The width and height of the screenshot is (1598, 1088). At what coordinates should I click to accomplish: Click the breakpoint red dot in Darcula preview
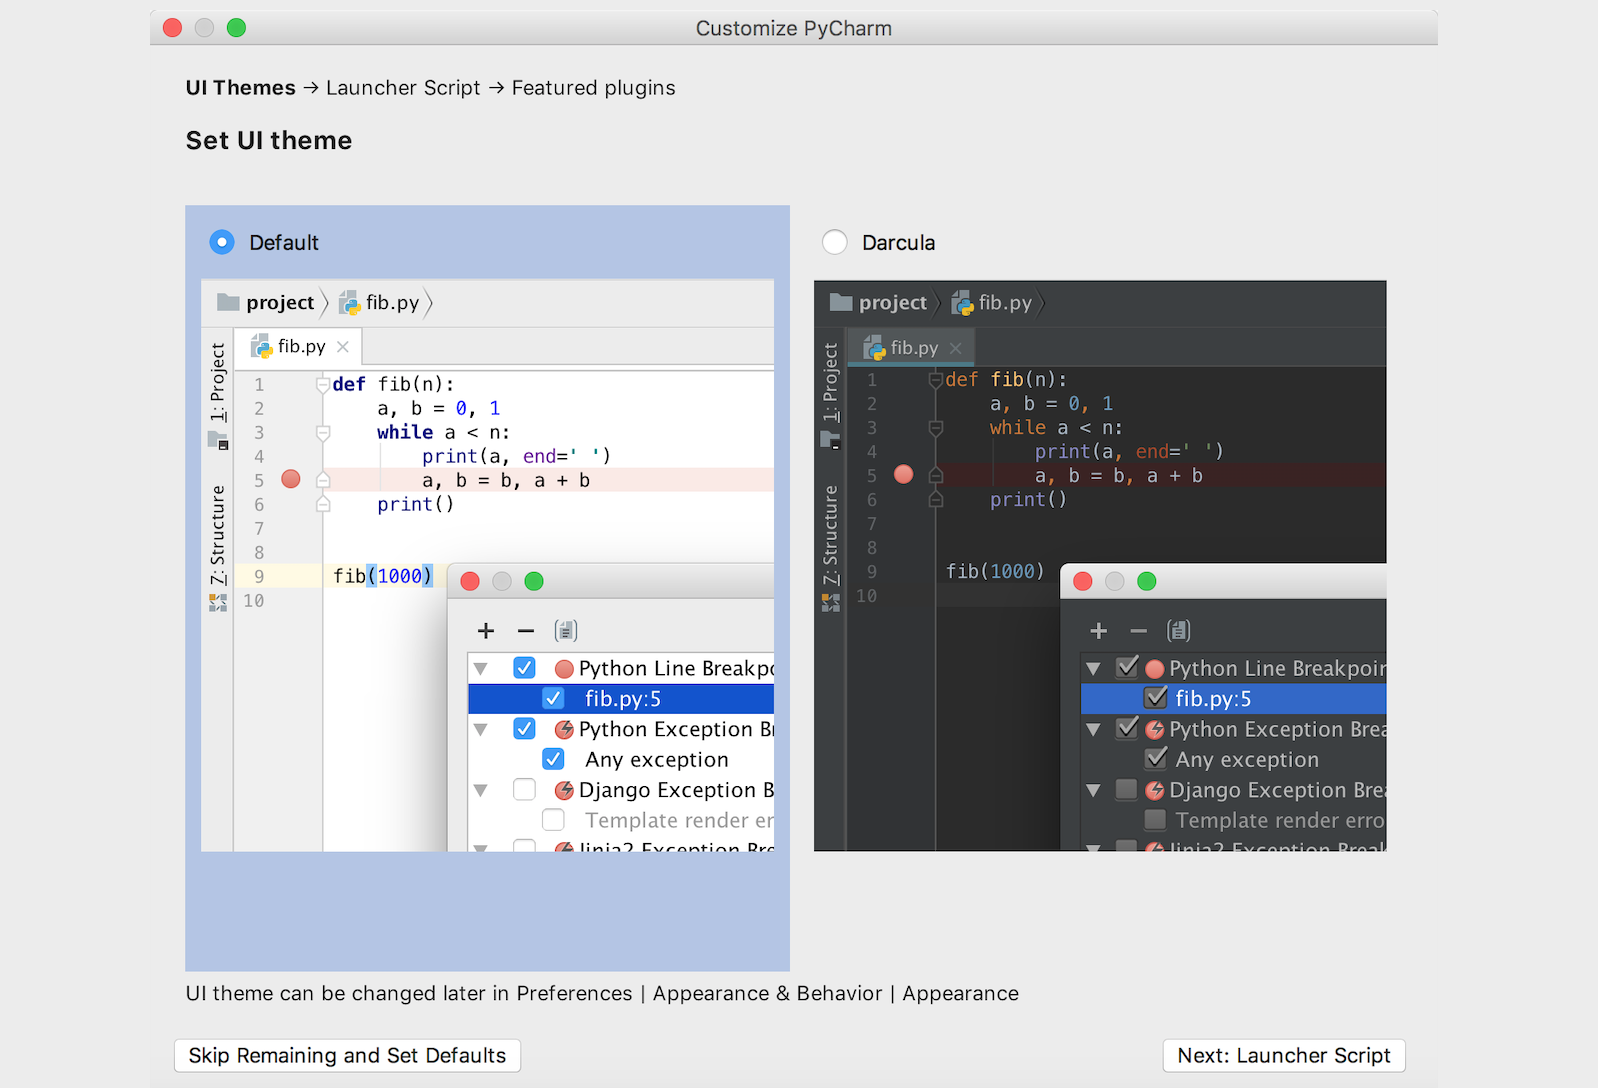click(x=904, y=475)
